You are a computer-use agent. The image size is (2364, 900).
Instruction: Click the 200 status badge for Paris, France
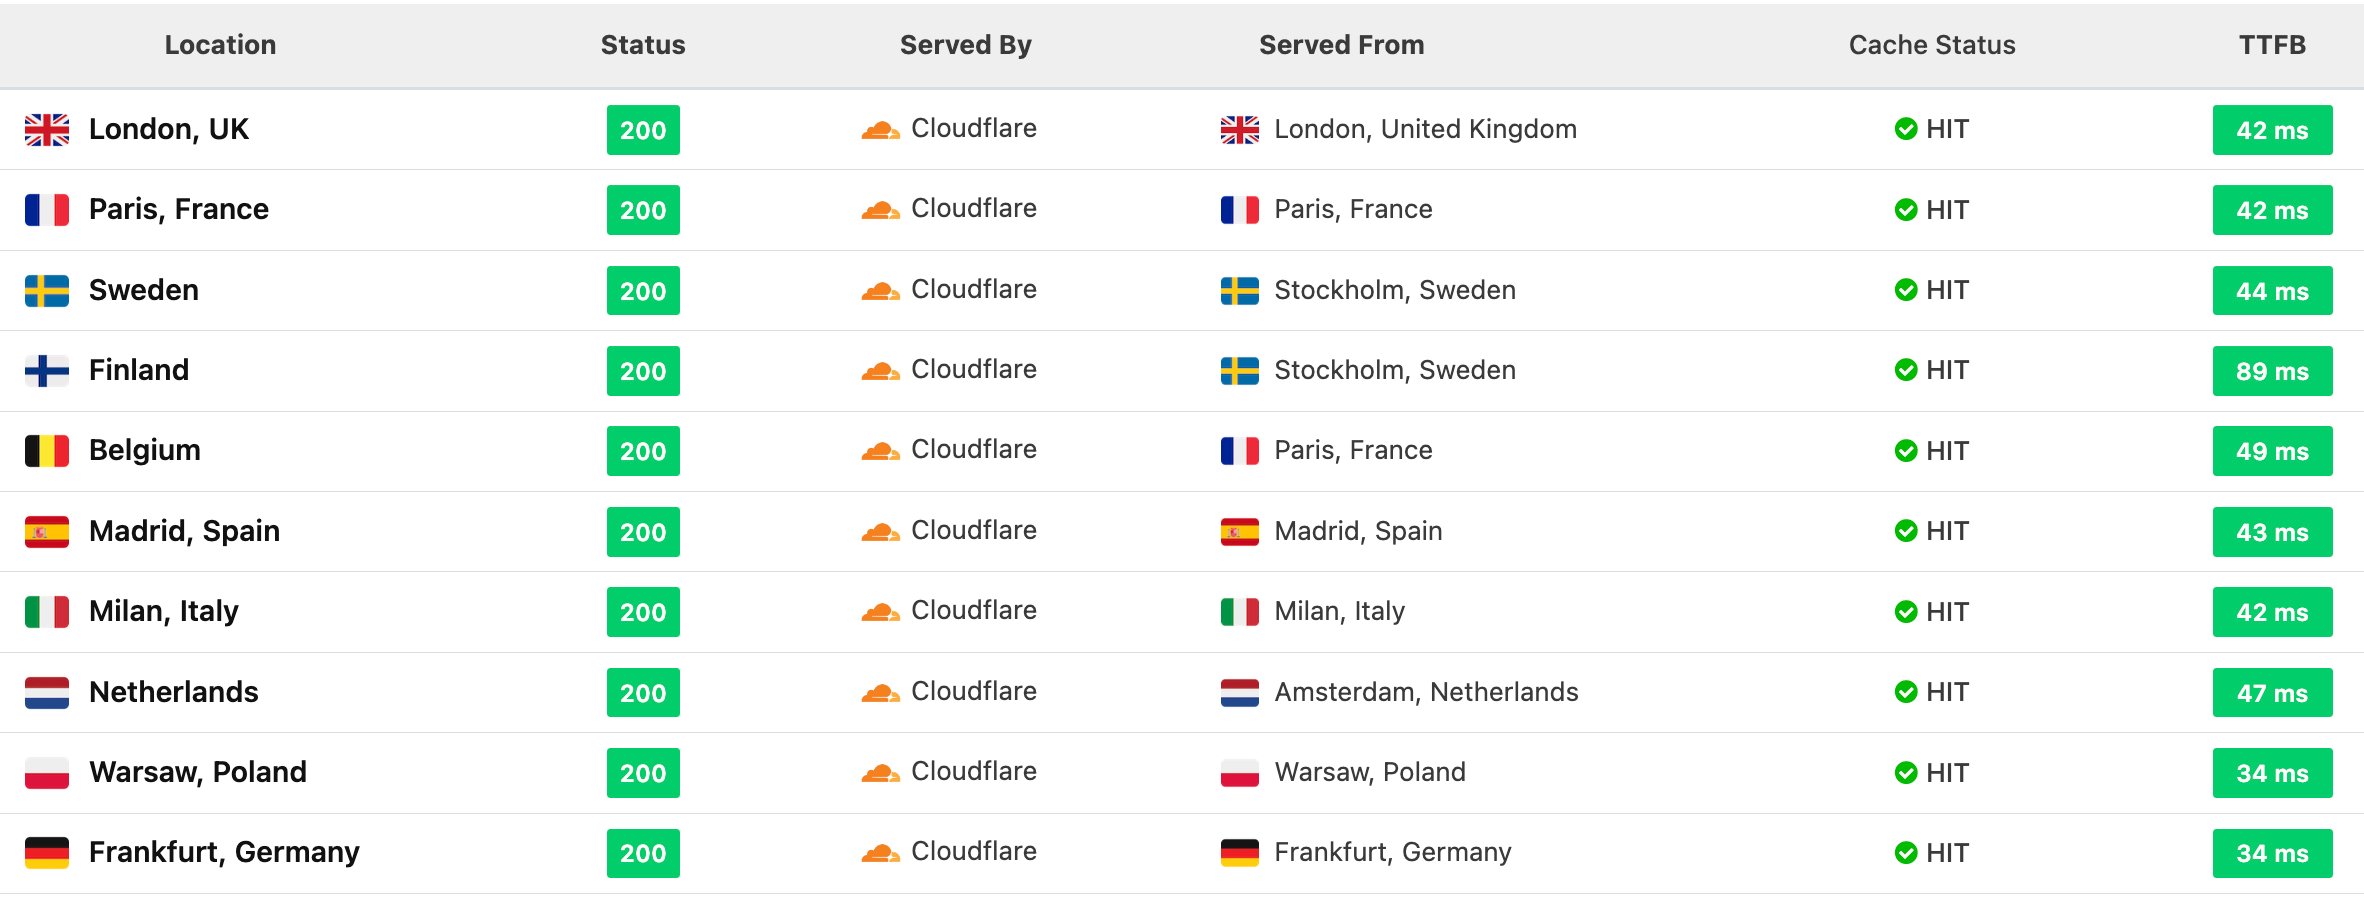tap(643, 210)
